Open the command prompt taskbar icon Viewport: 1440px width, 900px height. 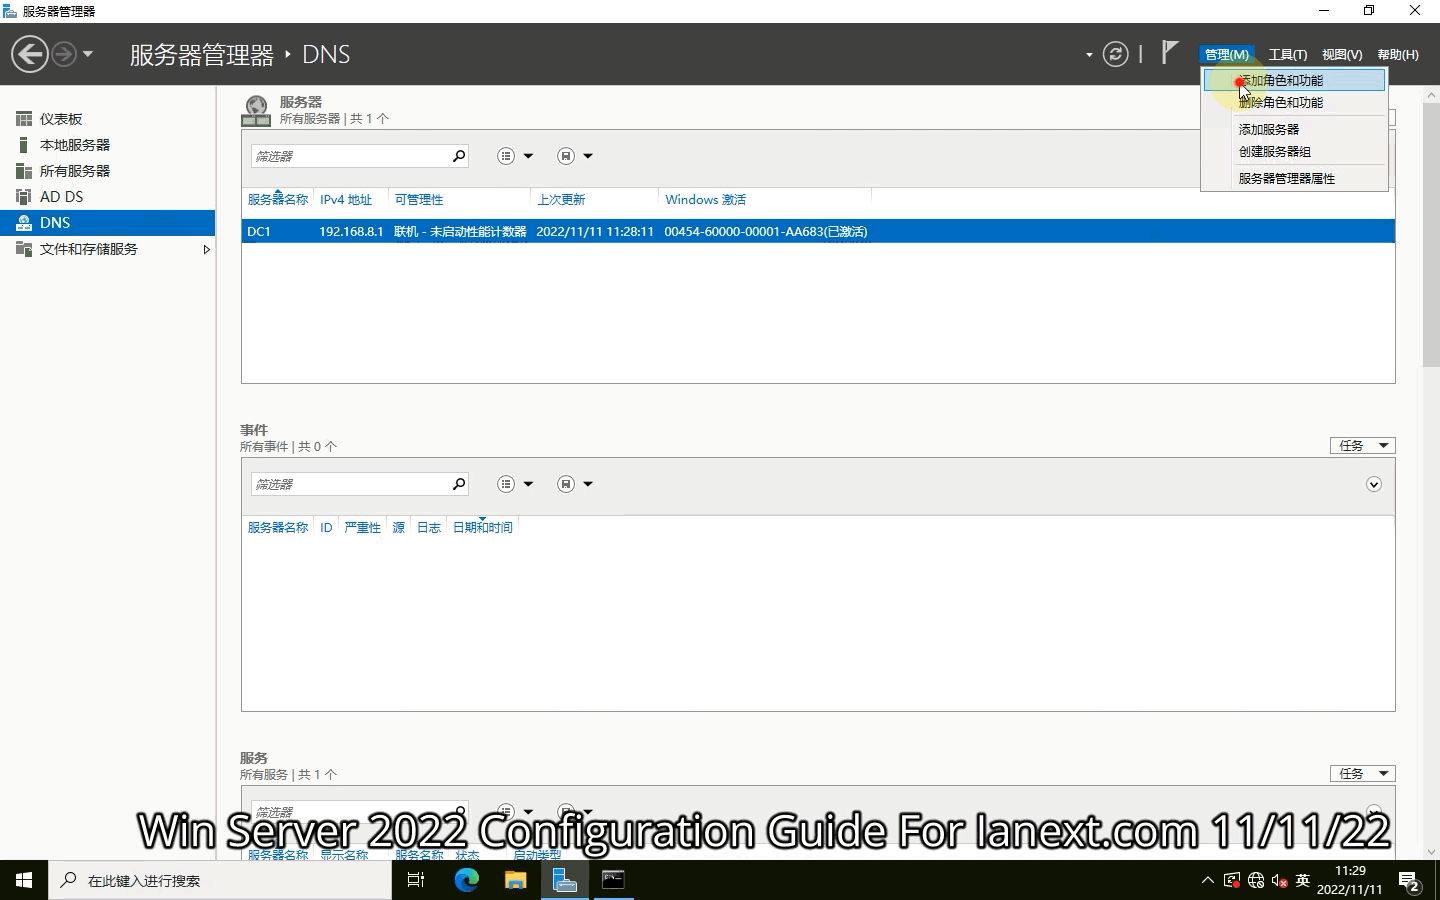pyautogui.click(x=613, y=880)
